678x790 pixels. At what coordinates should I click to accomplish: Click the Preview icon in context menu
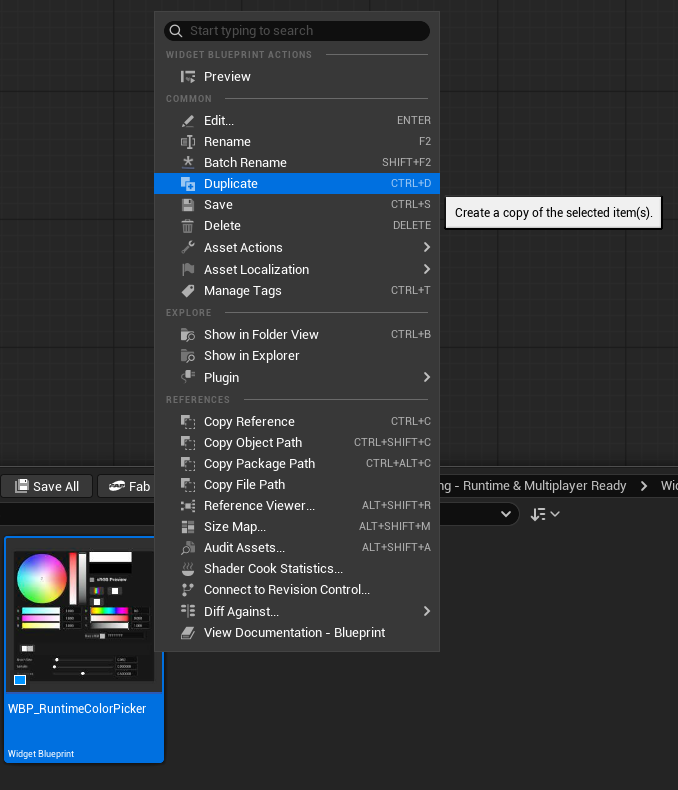[188, 77]
